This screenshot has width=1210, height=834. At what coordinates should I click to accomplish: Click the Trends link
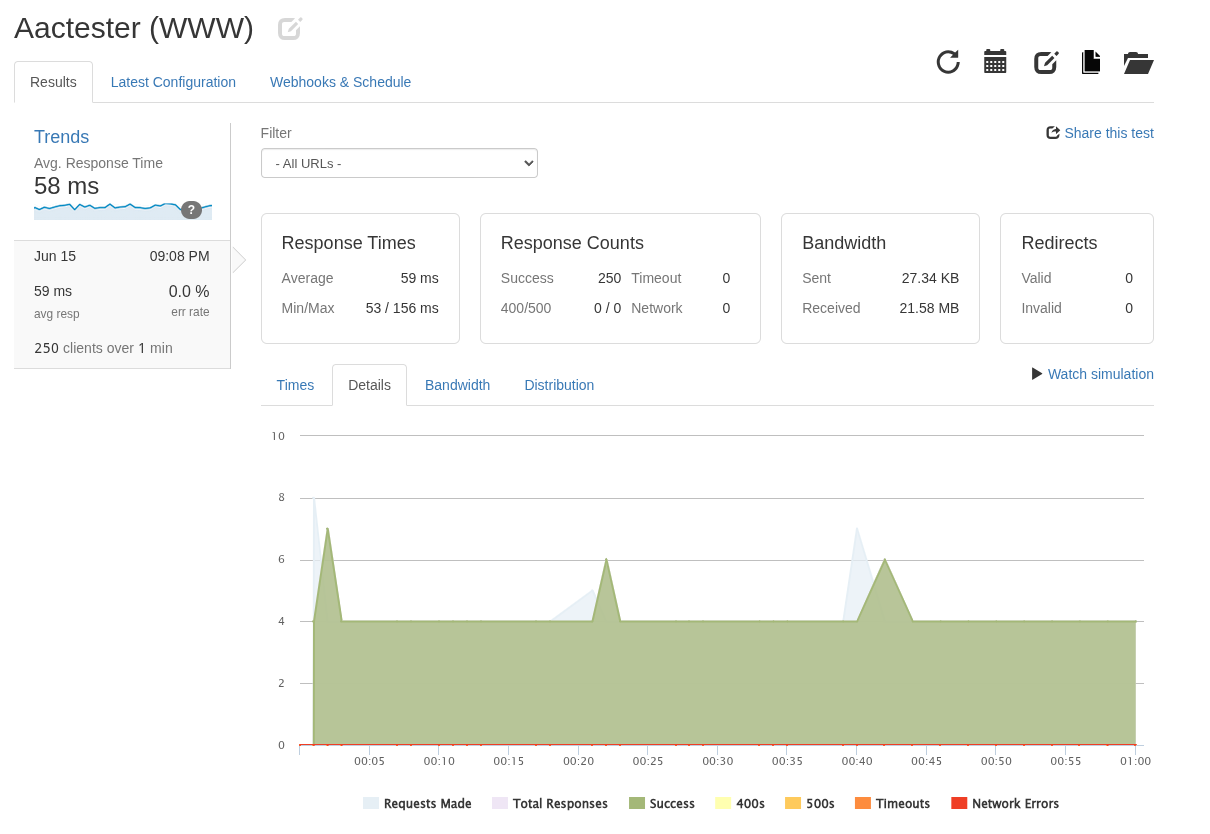tap(61, 137)
